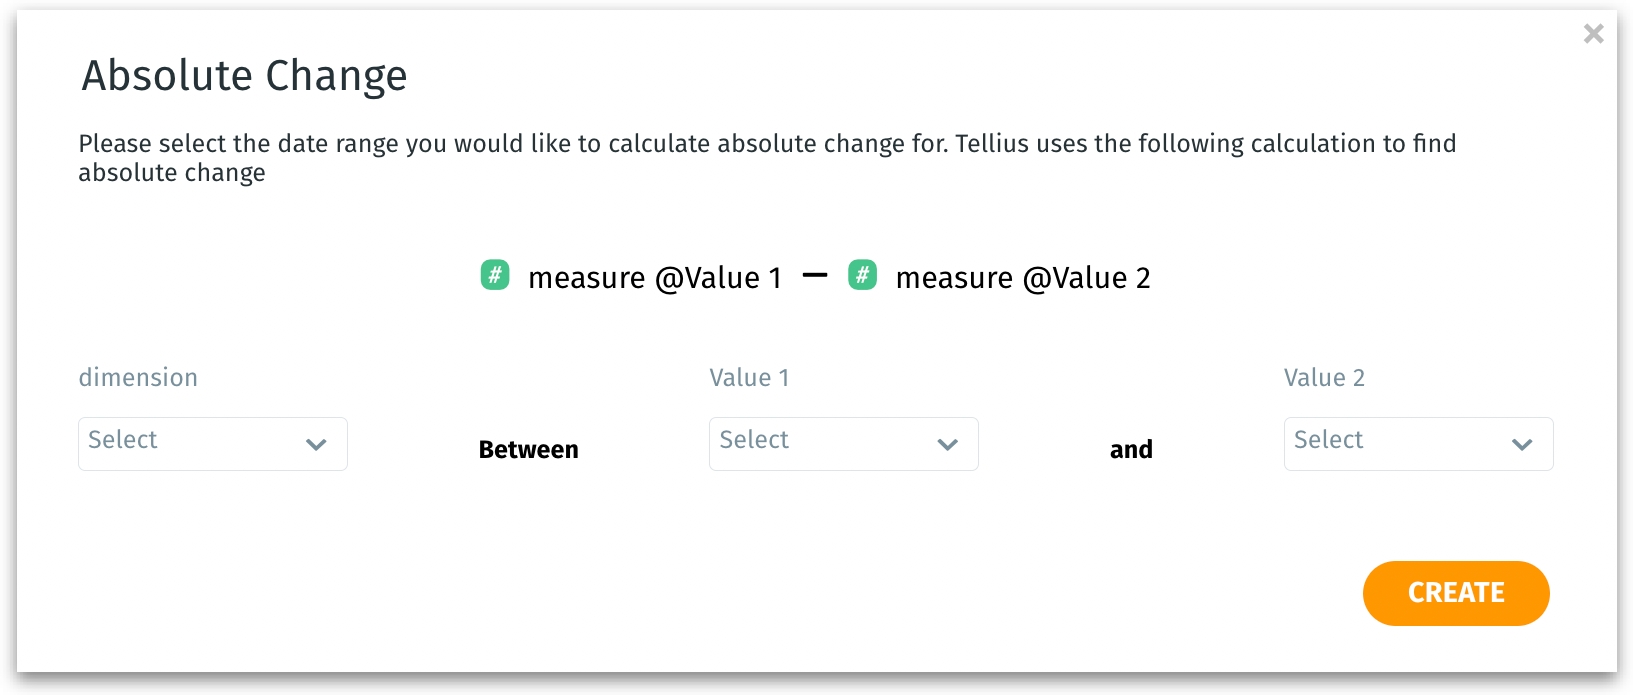Click the minus sign in the formula

click(x=815, y=275)
